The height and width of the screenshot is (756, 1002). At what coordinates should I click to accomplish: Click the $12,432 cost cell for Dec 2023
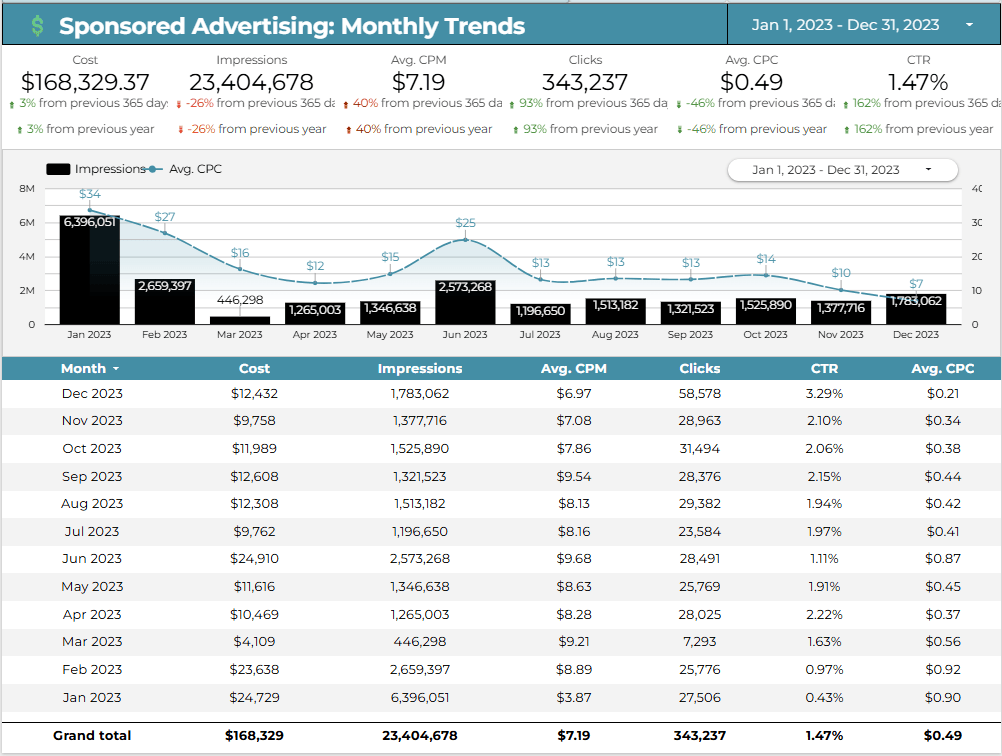[254, 394]
